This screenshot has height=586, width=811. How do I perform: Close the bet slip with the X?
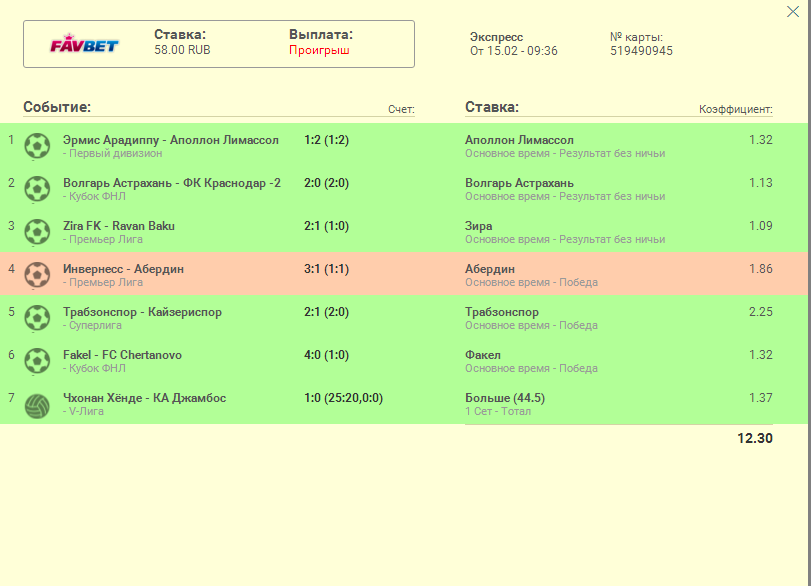792,11
